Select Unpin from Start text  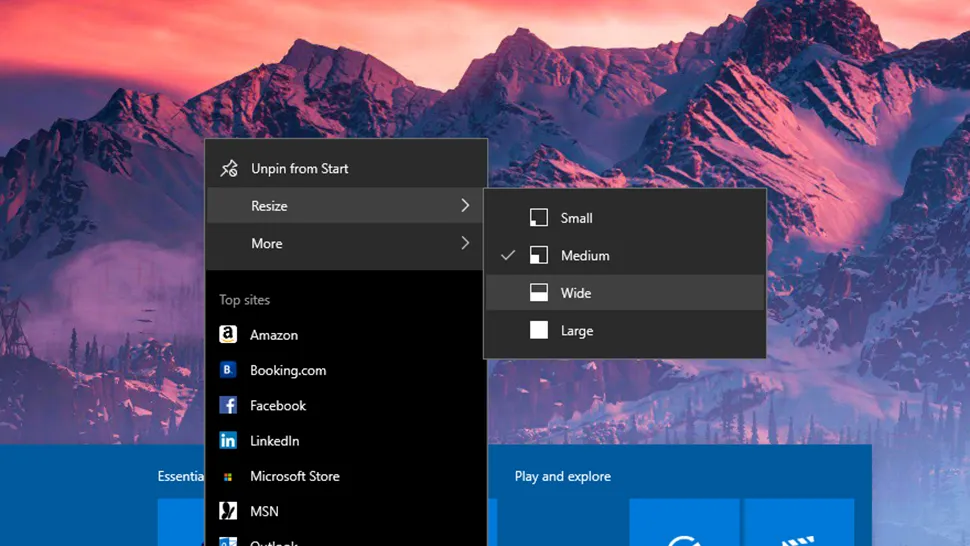coord(299,169)
